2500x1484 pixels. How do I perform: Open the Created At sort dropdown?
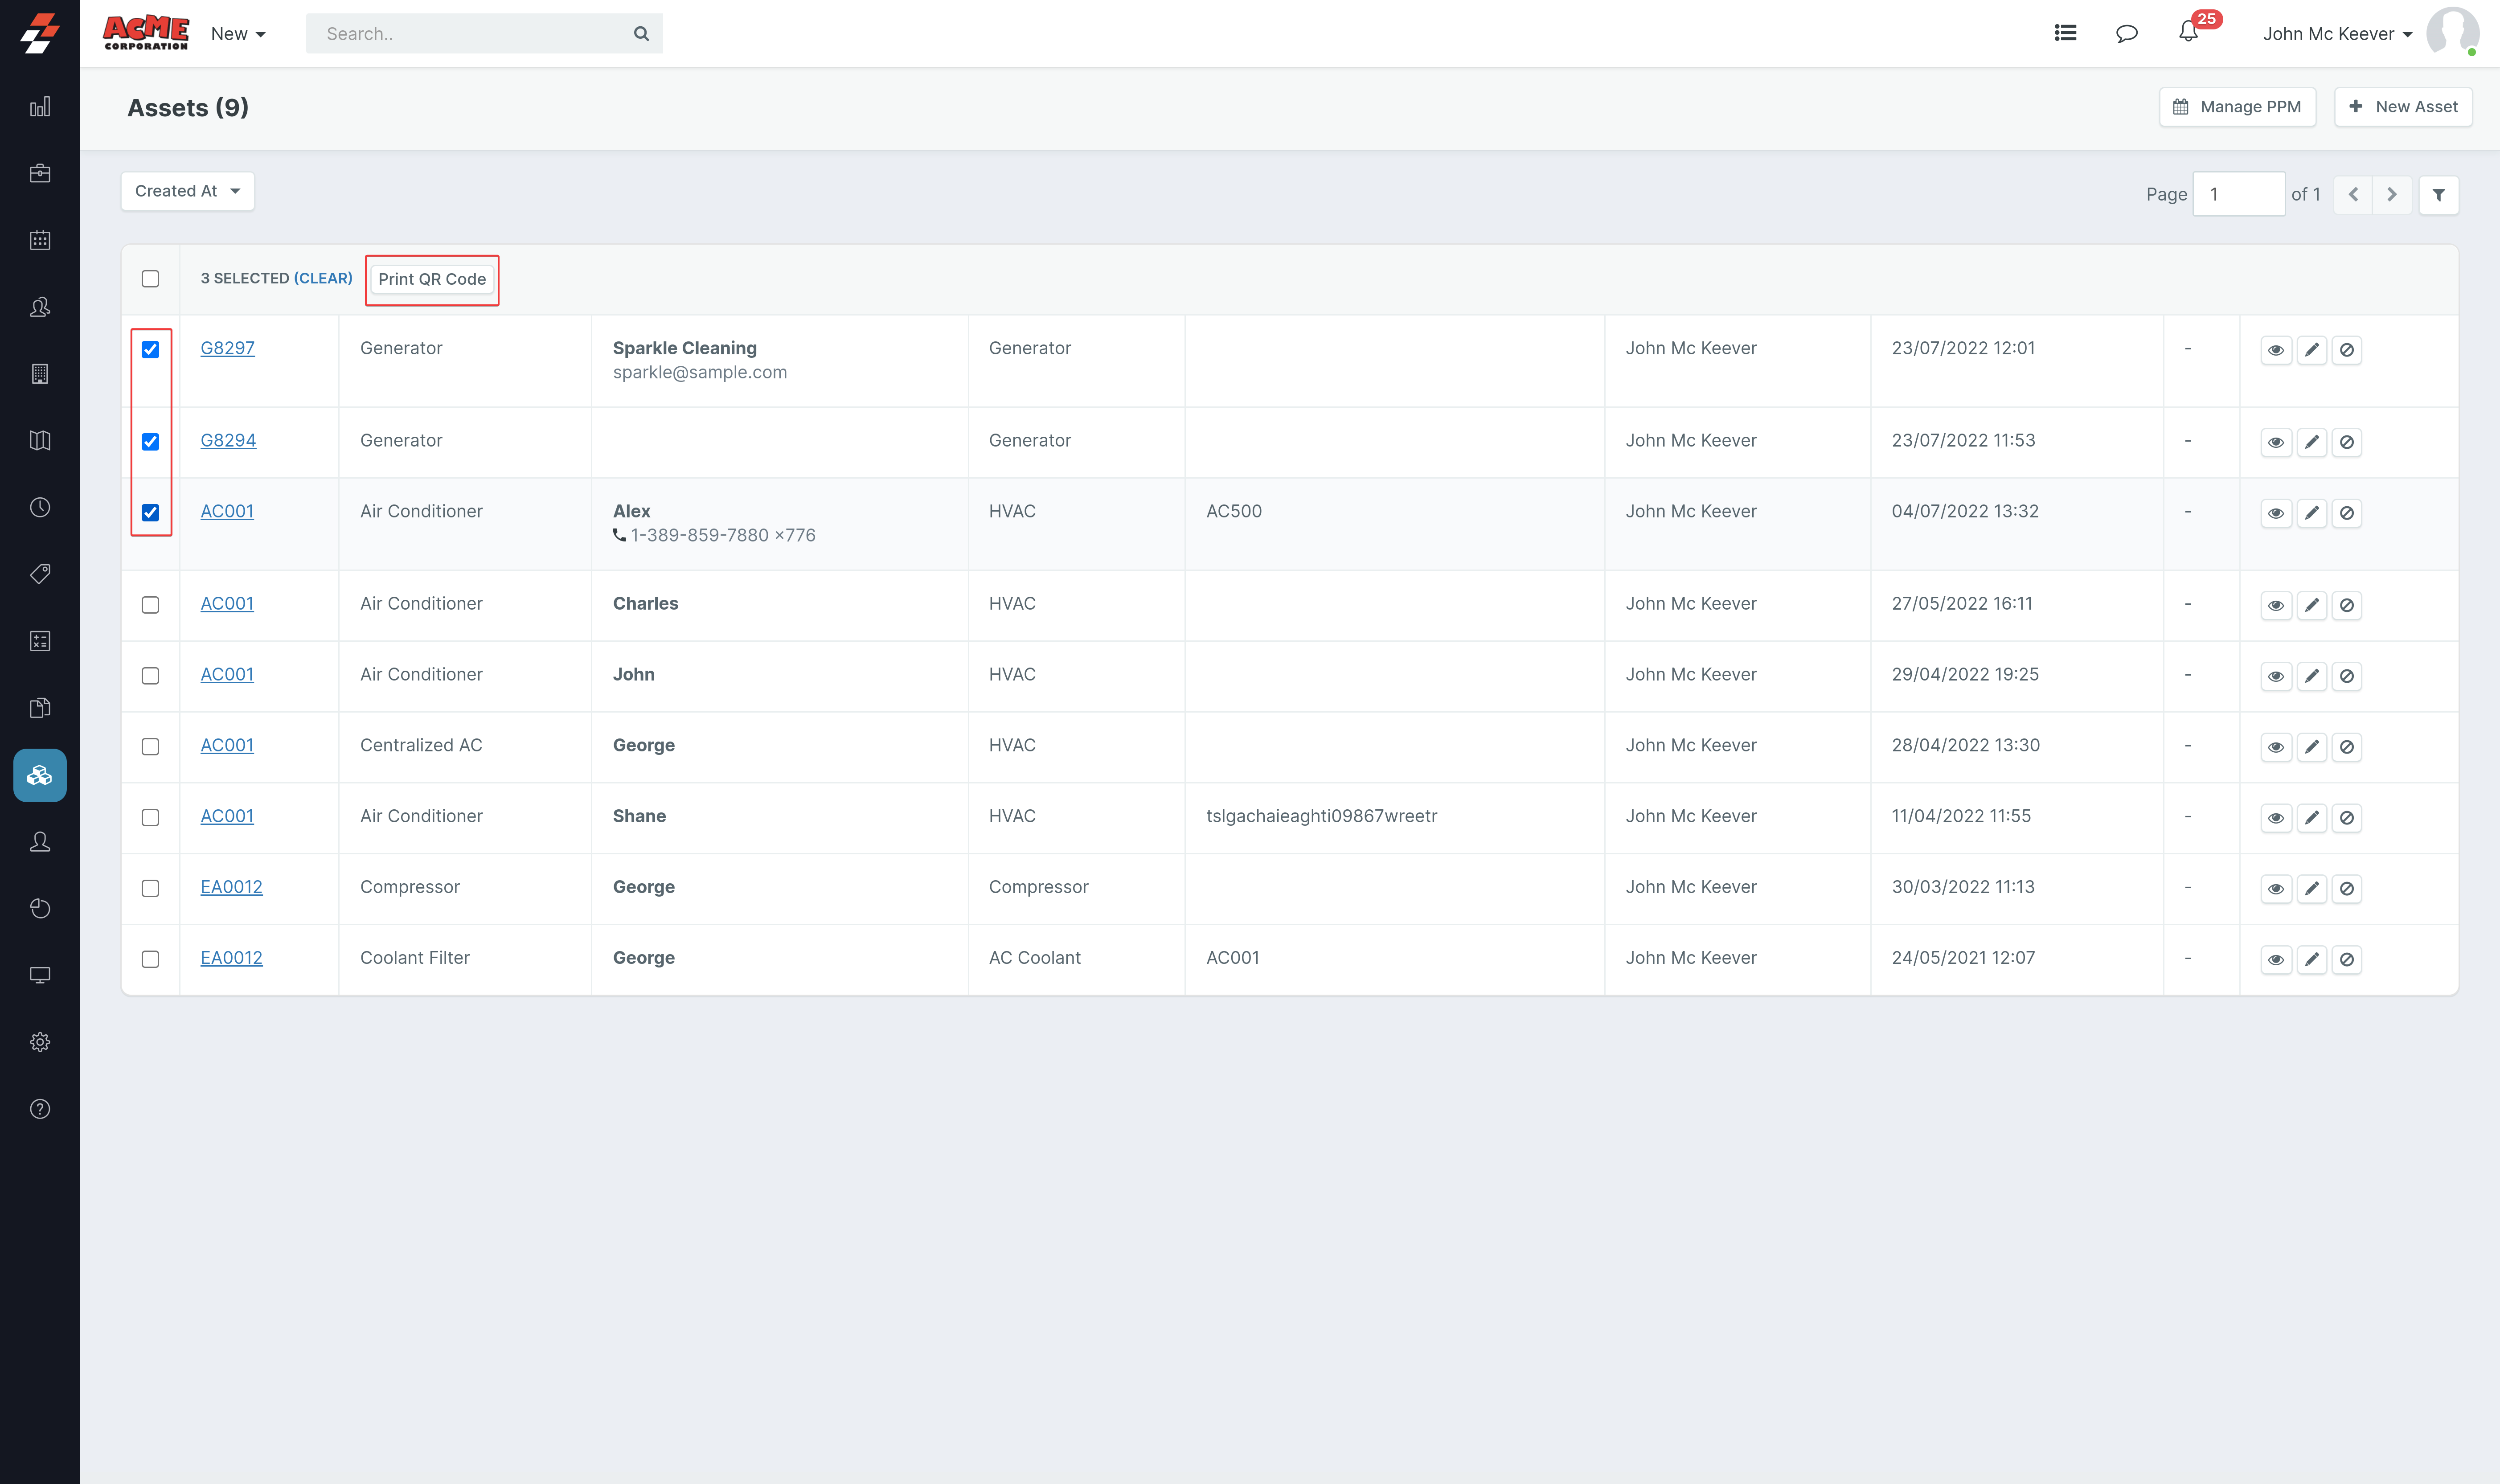coord(187,191)
